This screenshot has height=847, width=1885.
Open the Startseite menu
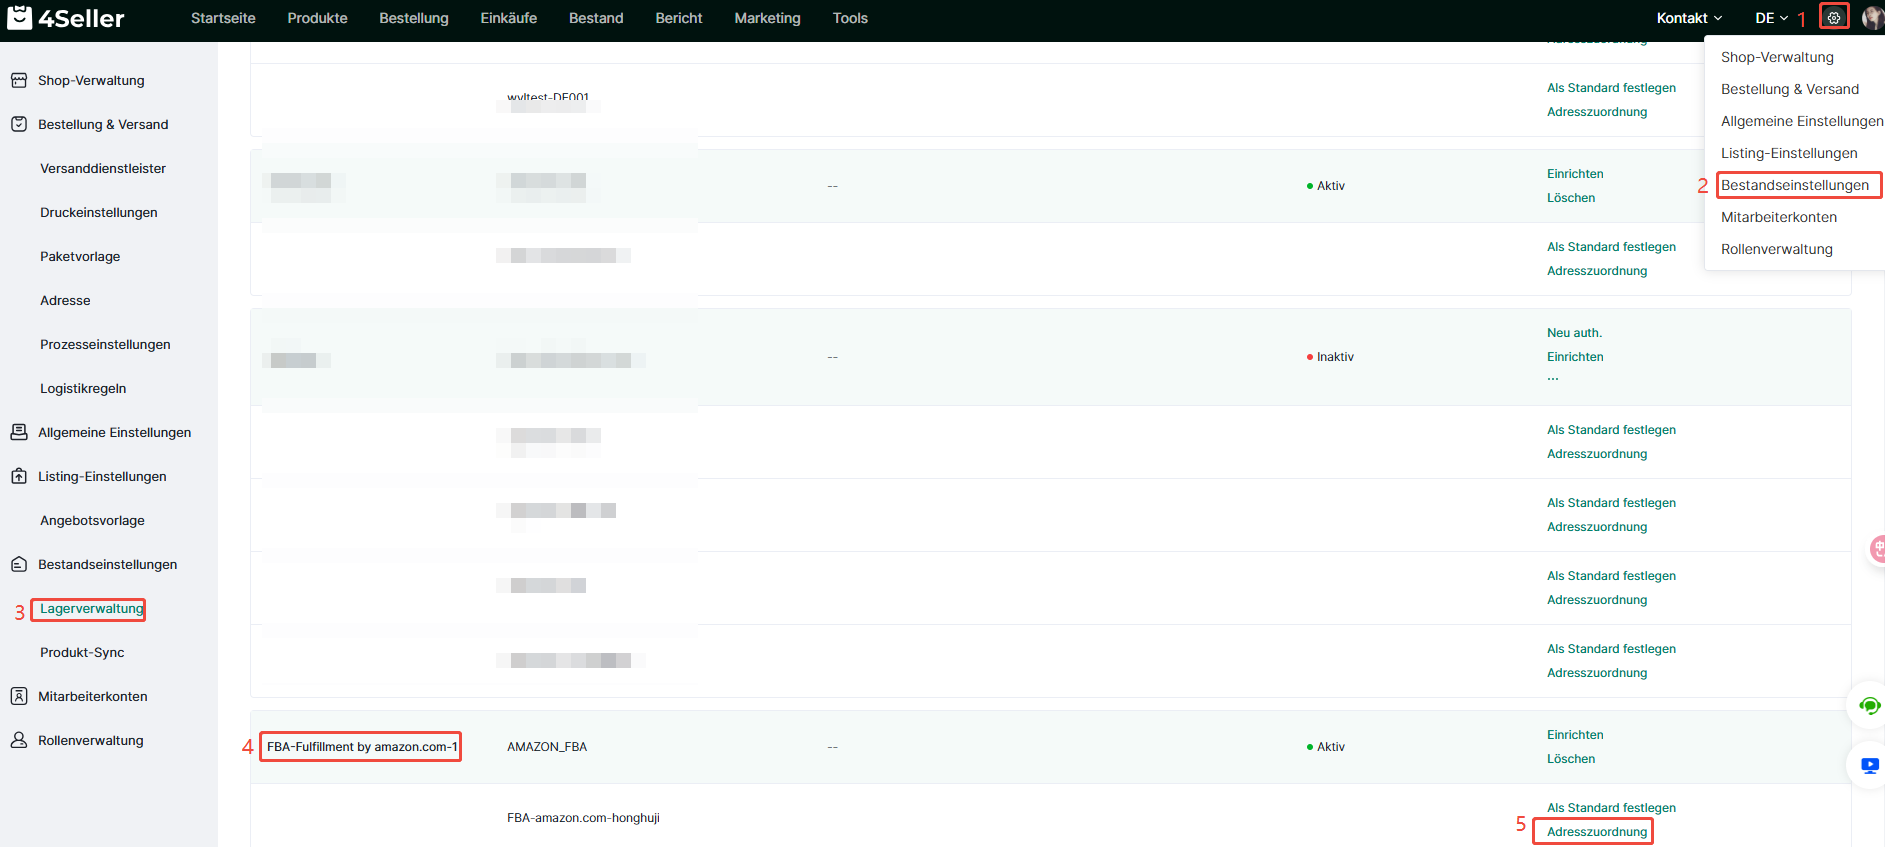tap(223, 18)
